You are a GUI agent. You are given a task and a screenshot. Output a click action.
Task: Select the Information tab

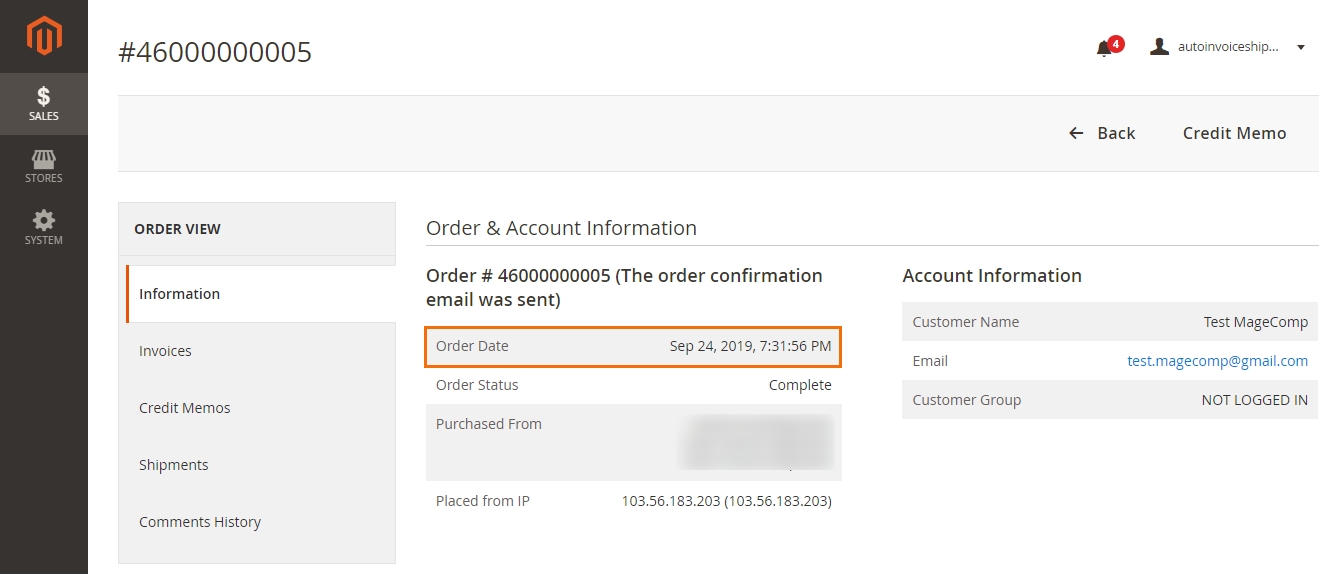click(x=179, y=294)
